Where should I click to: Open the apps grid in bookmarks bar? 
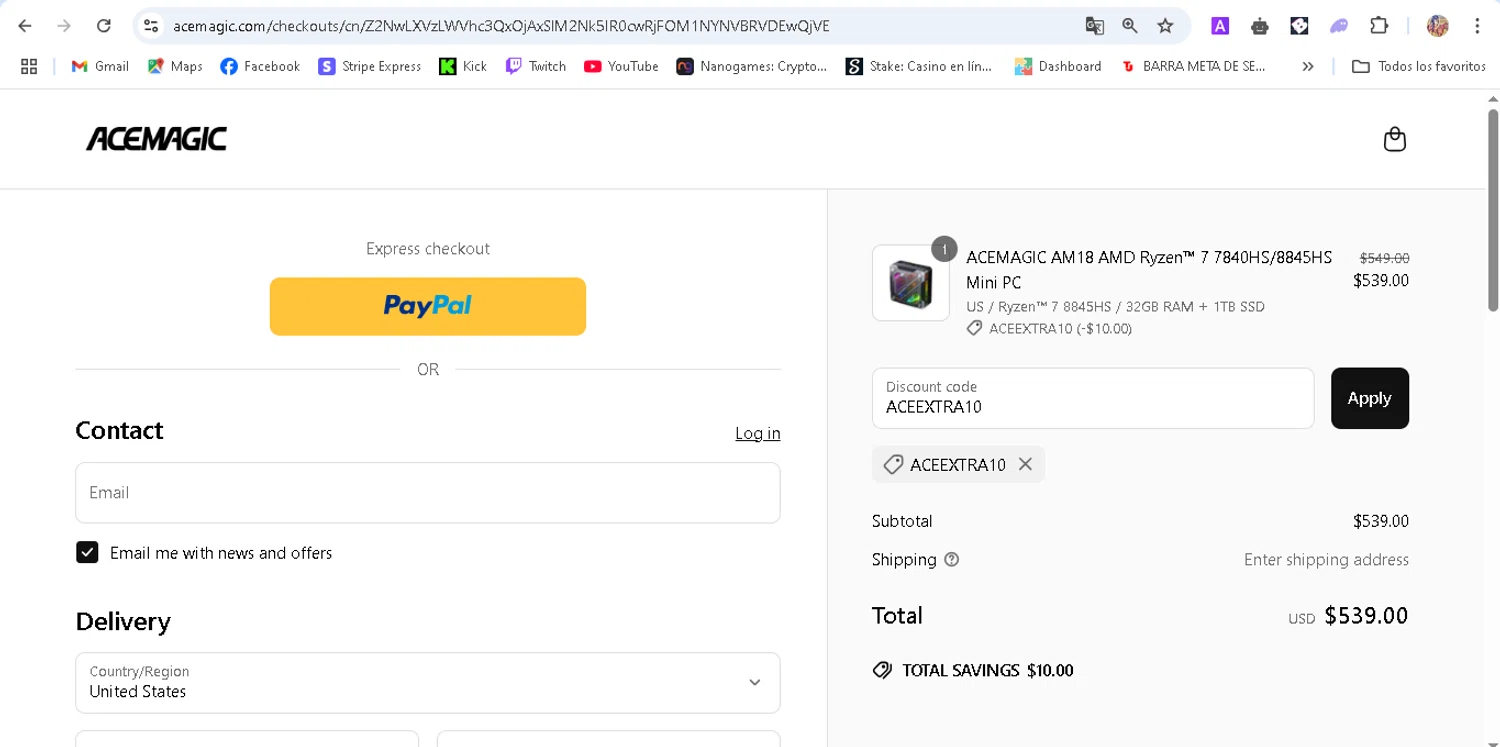coord(29,66)
